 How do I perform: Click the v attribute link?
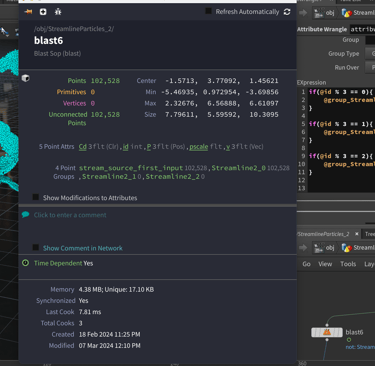tap(228, 147)
